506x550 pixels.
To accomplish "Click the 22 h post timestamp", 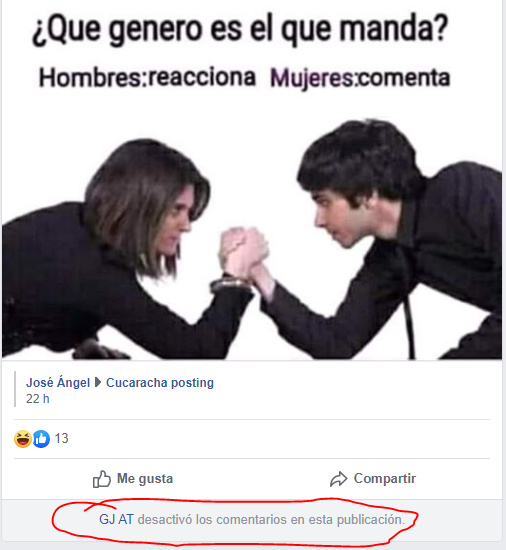I will point(38,399).
